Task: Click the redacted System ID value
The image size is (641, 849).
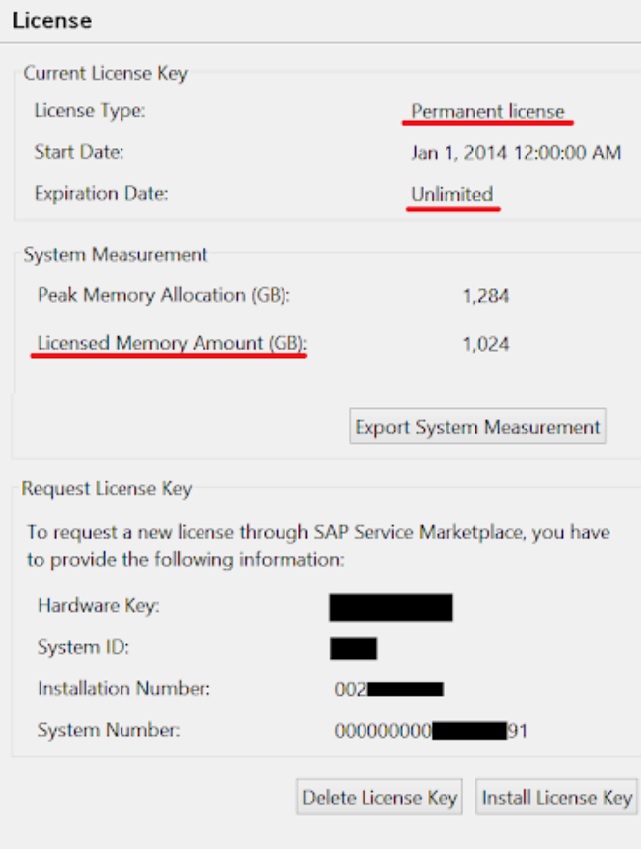Action: 353,648
